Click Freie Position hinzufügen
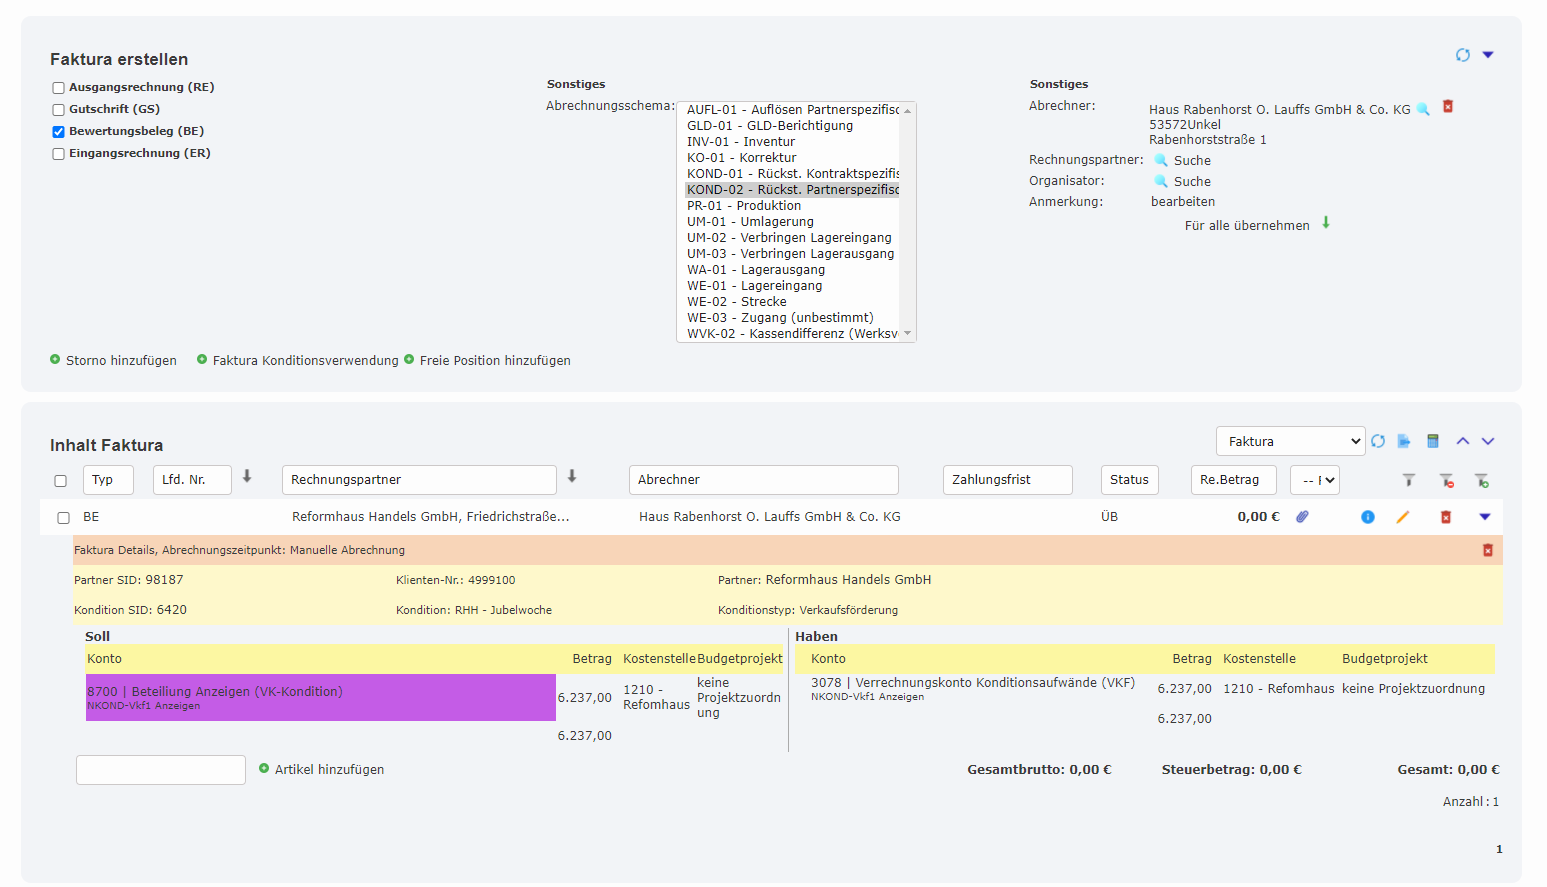Image resolution: width=1547 pixels, height=887 pixels. point(494,361)
